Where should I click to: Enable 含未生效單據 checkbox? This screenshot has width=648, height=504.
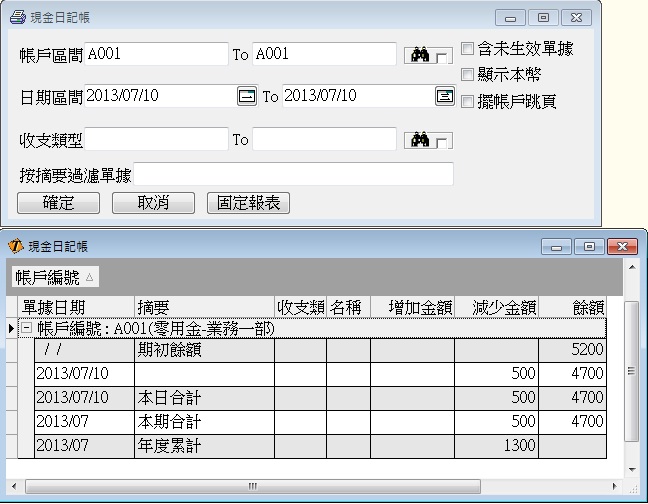coord(467,48)
